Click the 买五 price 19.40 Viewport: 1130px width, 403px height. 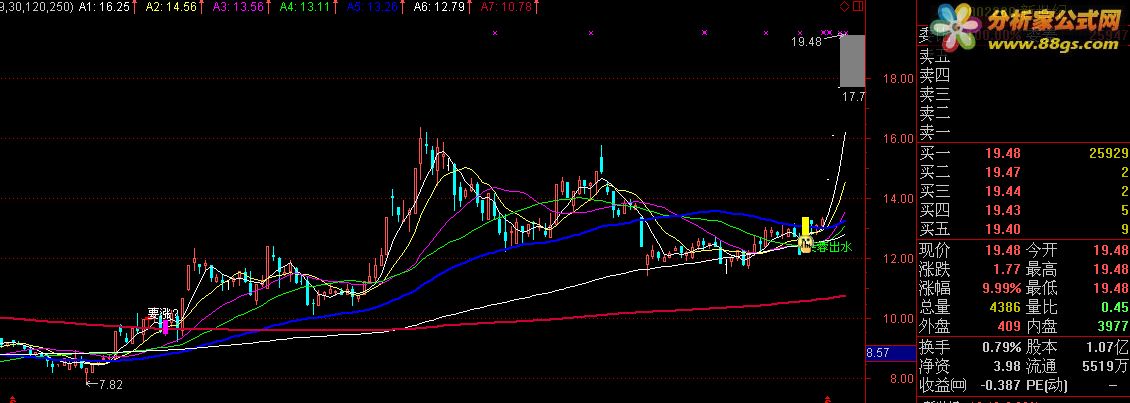[1003, 230]
